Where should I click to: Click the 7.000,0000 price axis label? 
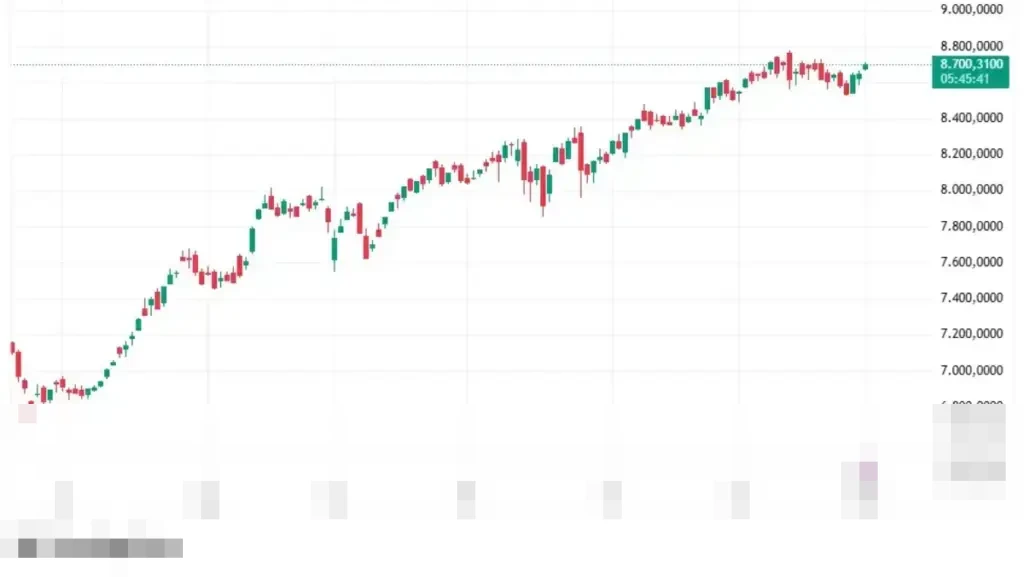point(972,370)
